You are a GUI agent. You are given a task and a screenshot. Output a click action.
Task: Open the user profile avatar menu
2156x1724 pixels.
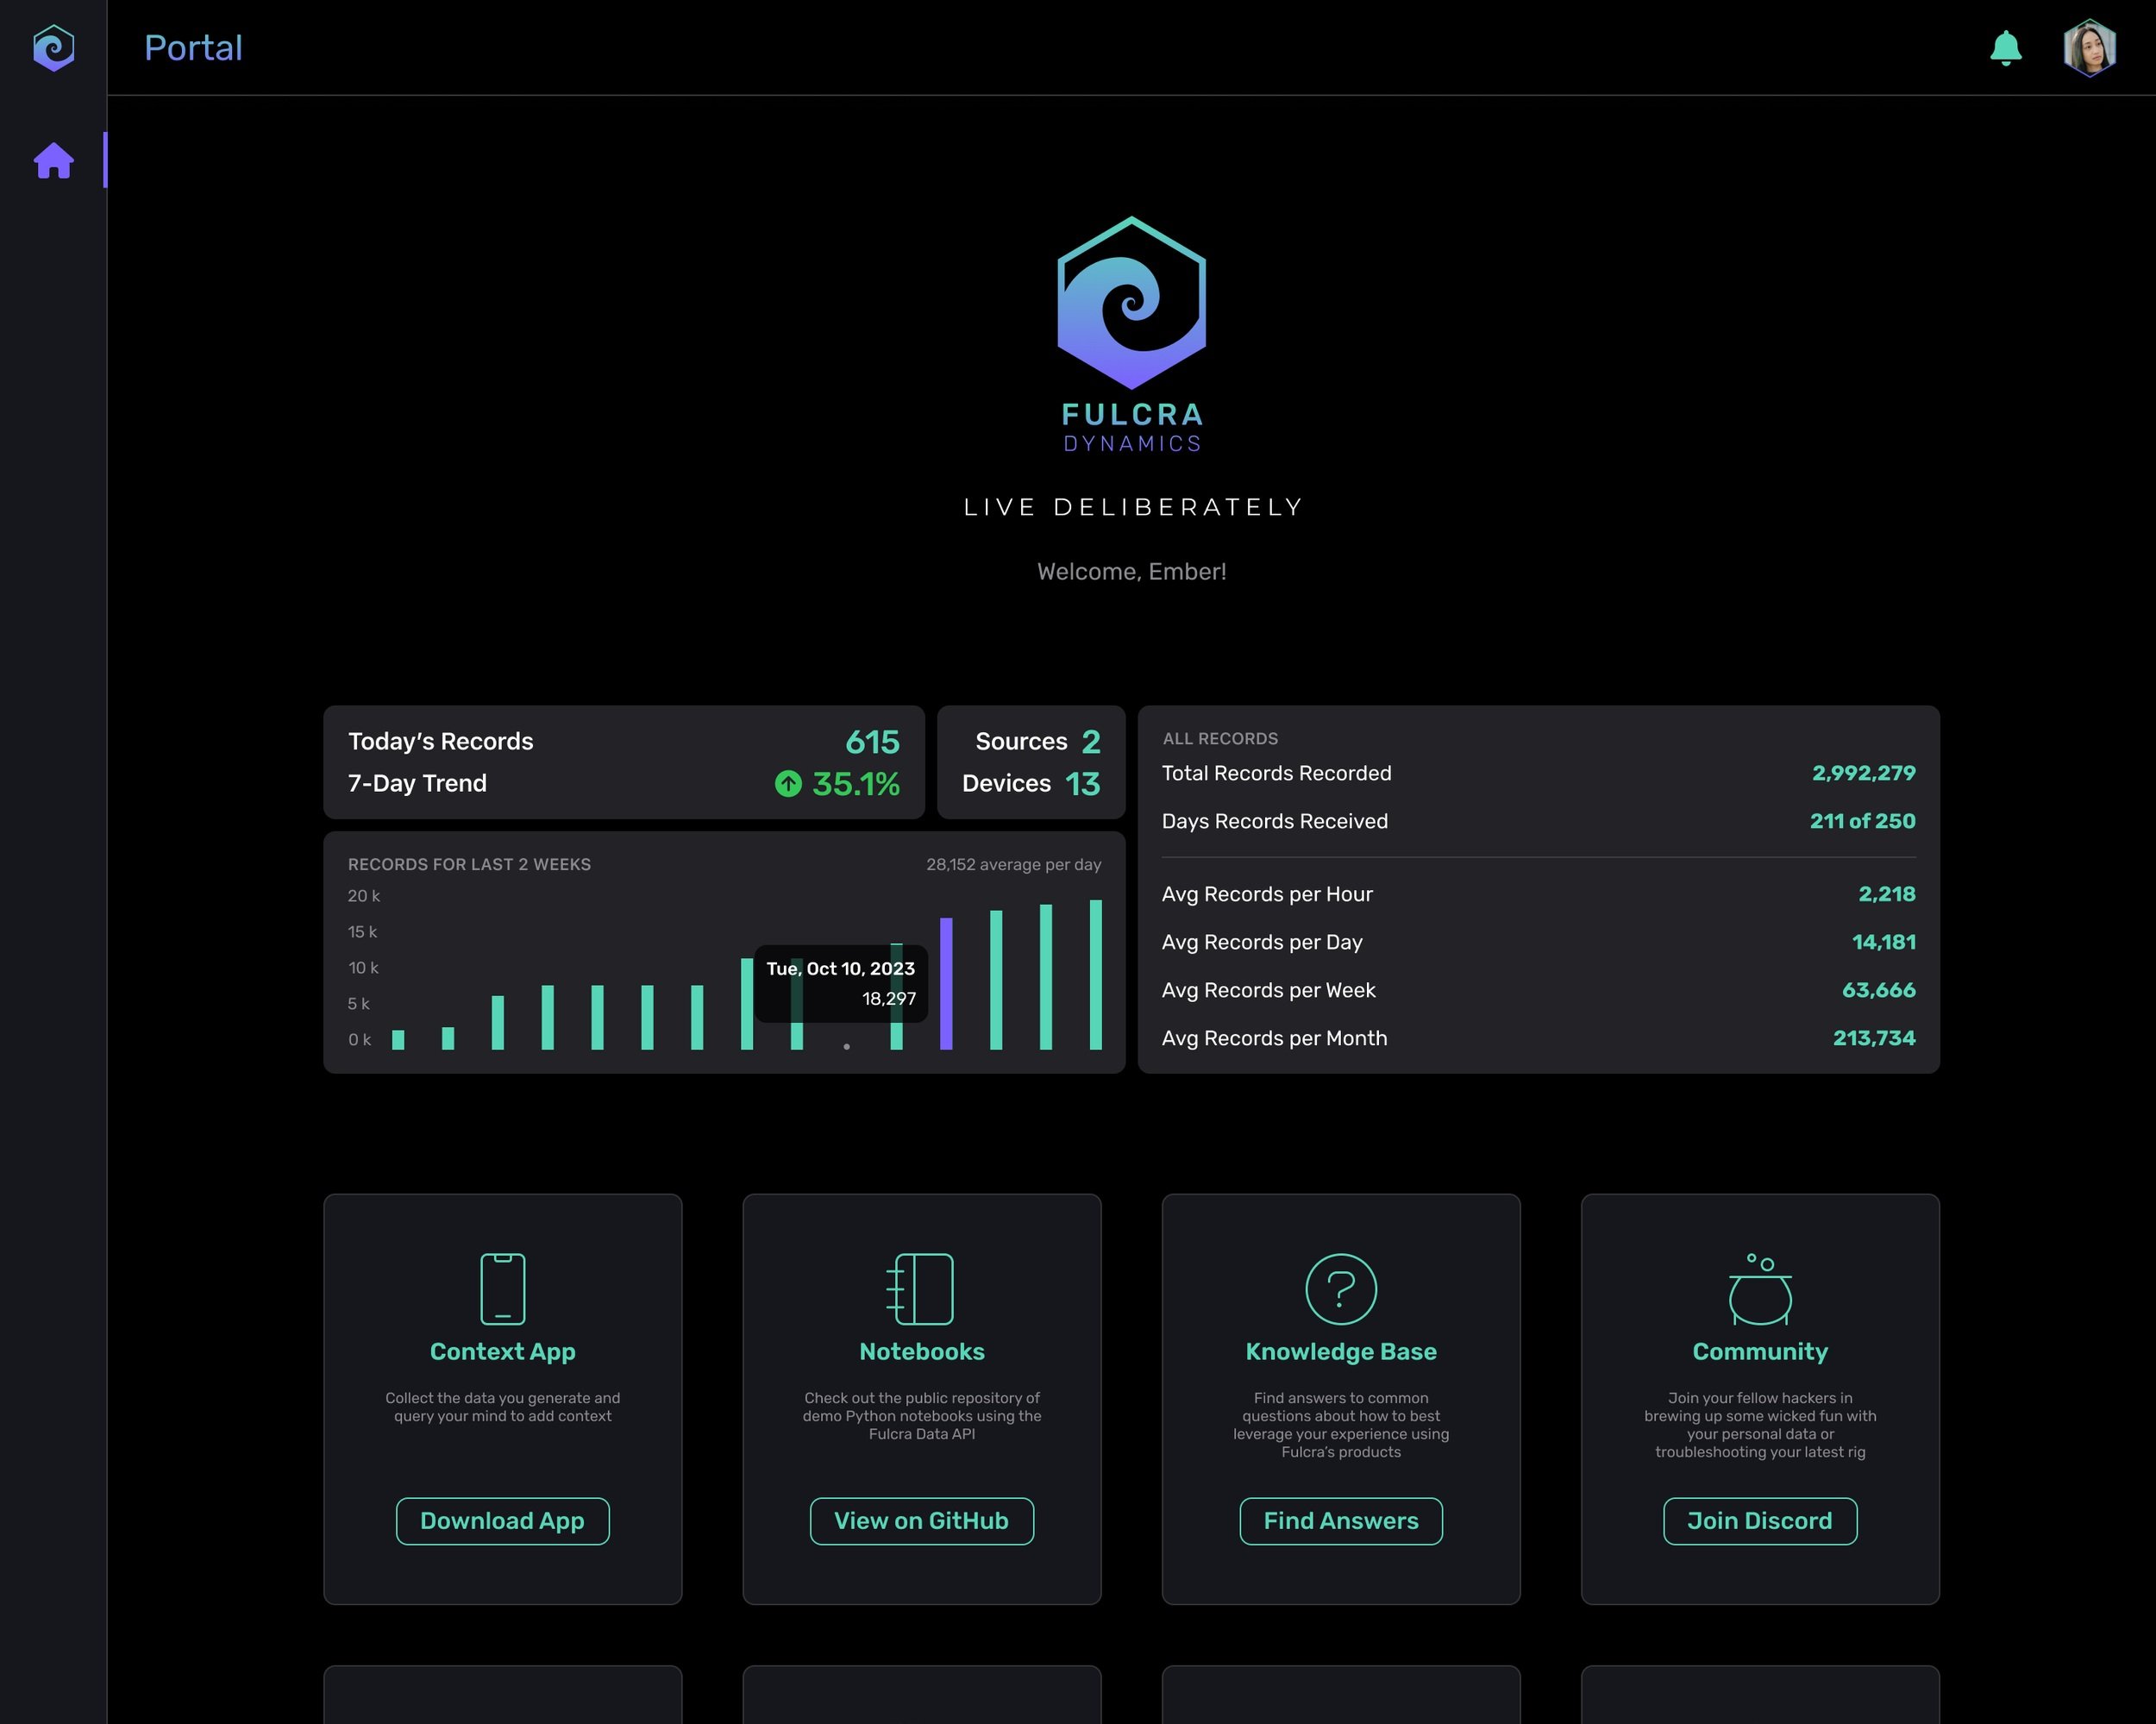click(x=2089, y=48)
